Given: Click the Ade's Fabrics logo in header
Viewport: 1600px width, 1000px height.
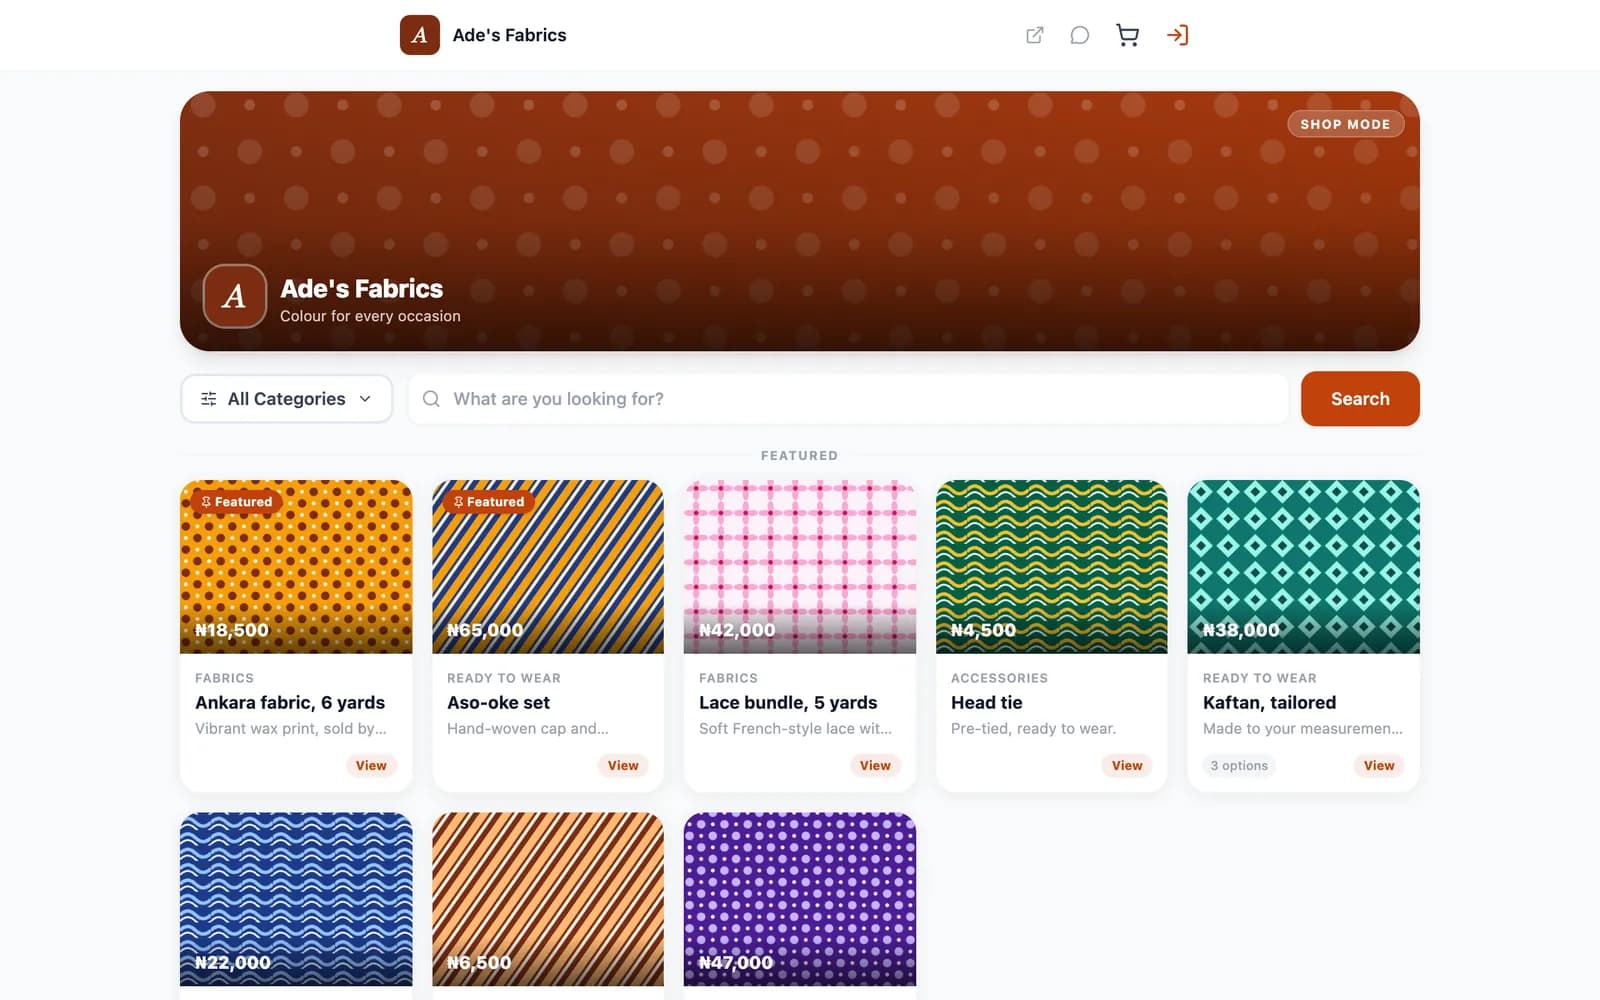Looking at the screenshot, I should tap(420, 35).
